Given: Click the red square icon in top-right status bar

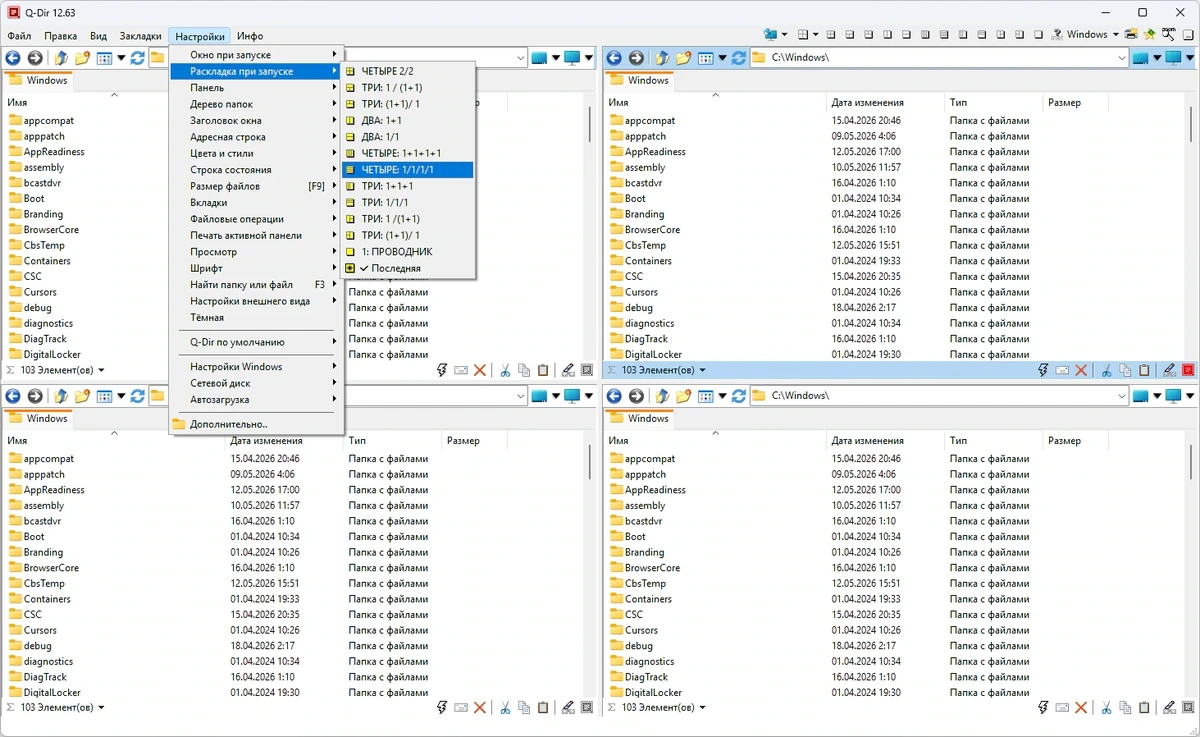Looking at the screenshot, I should tap(1188, 370).
